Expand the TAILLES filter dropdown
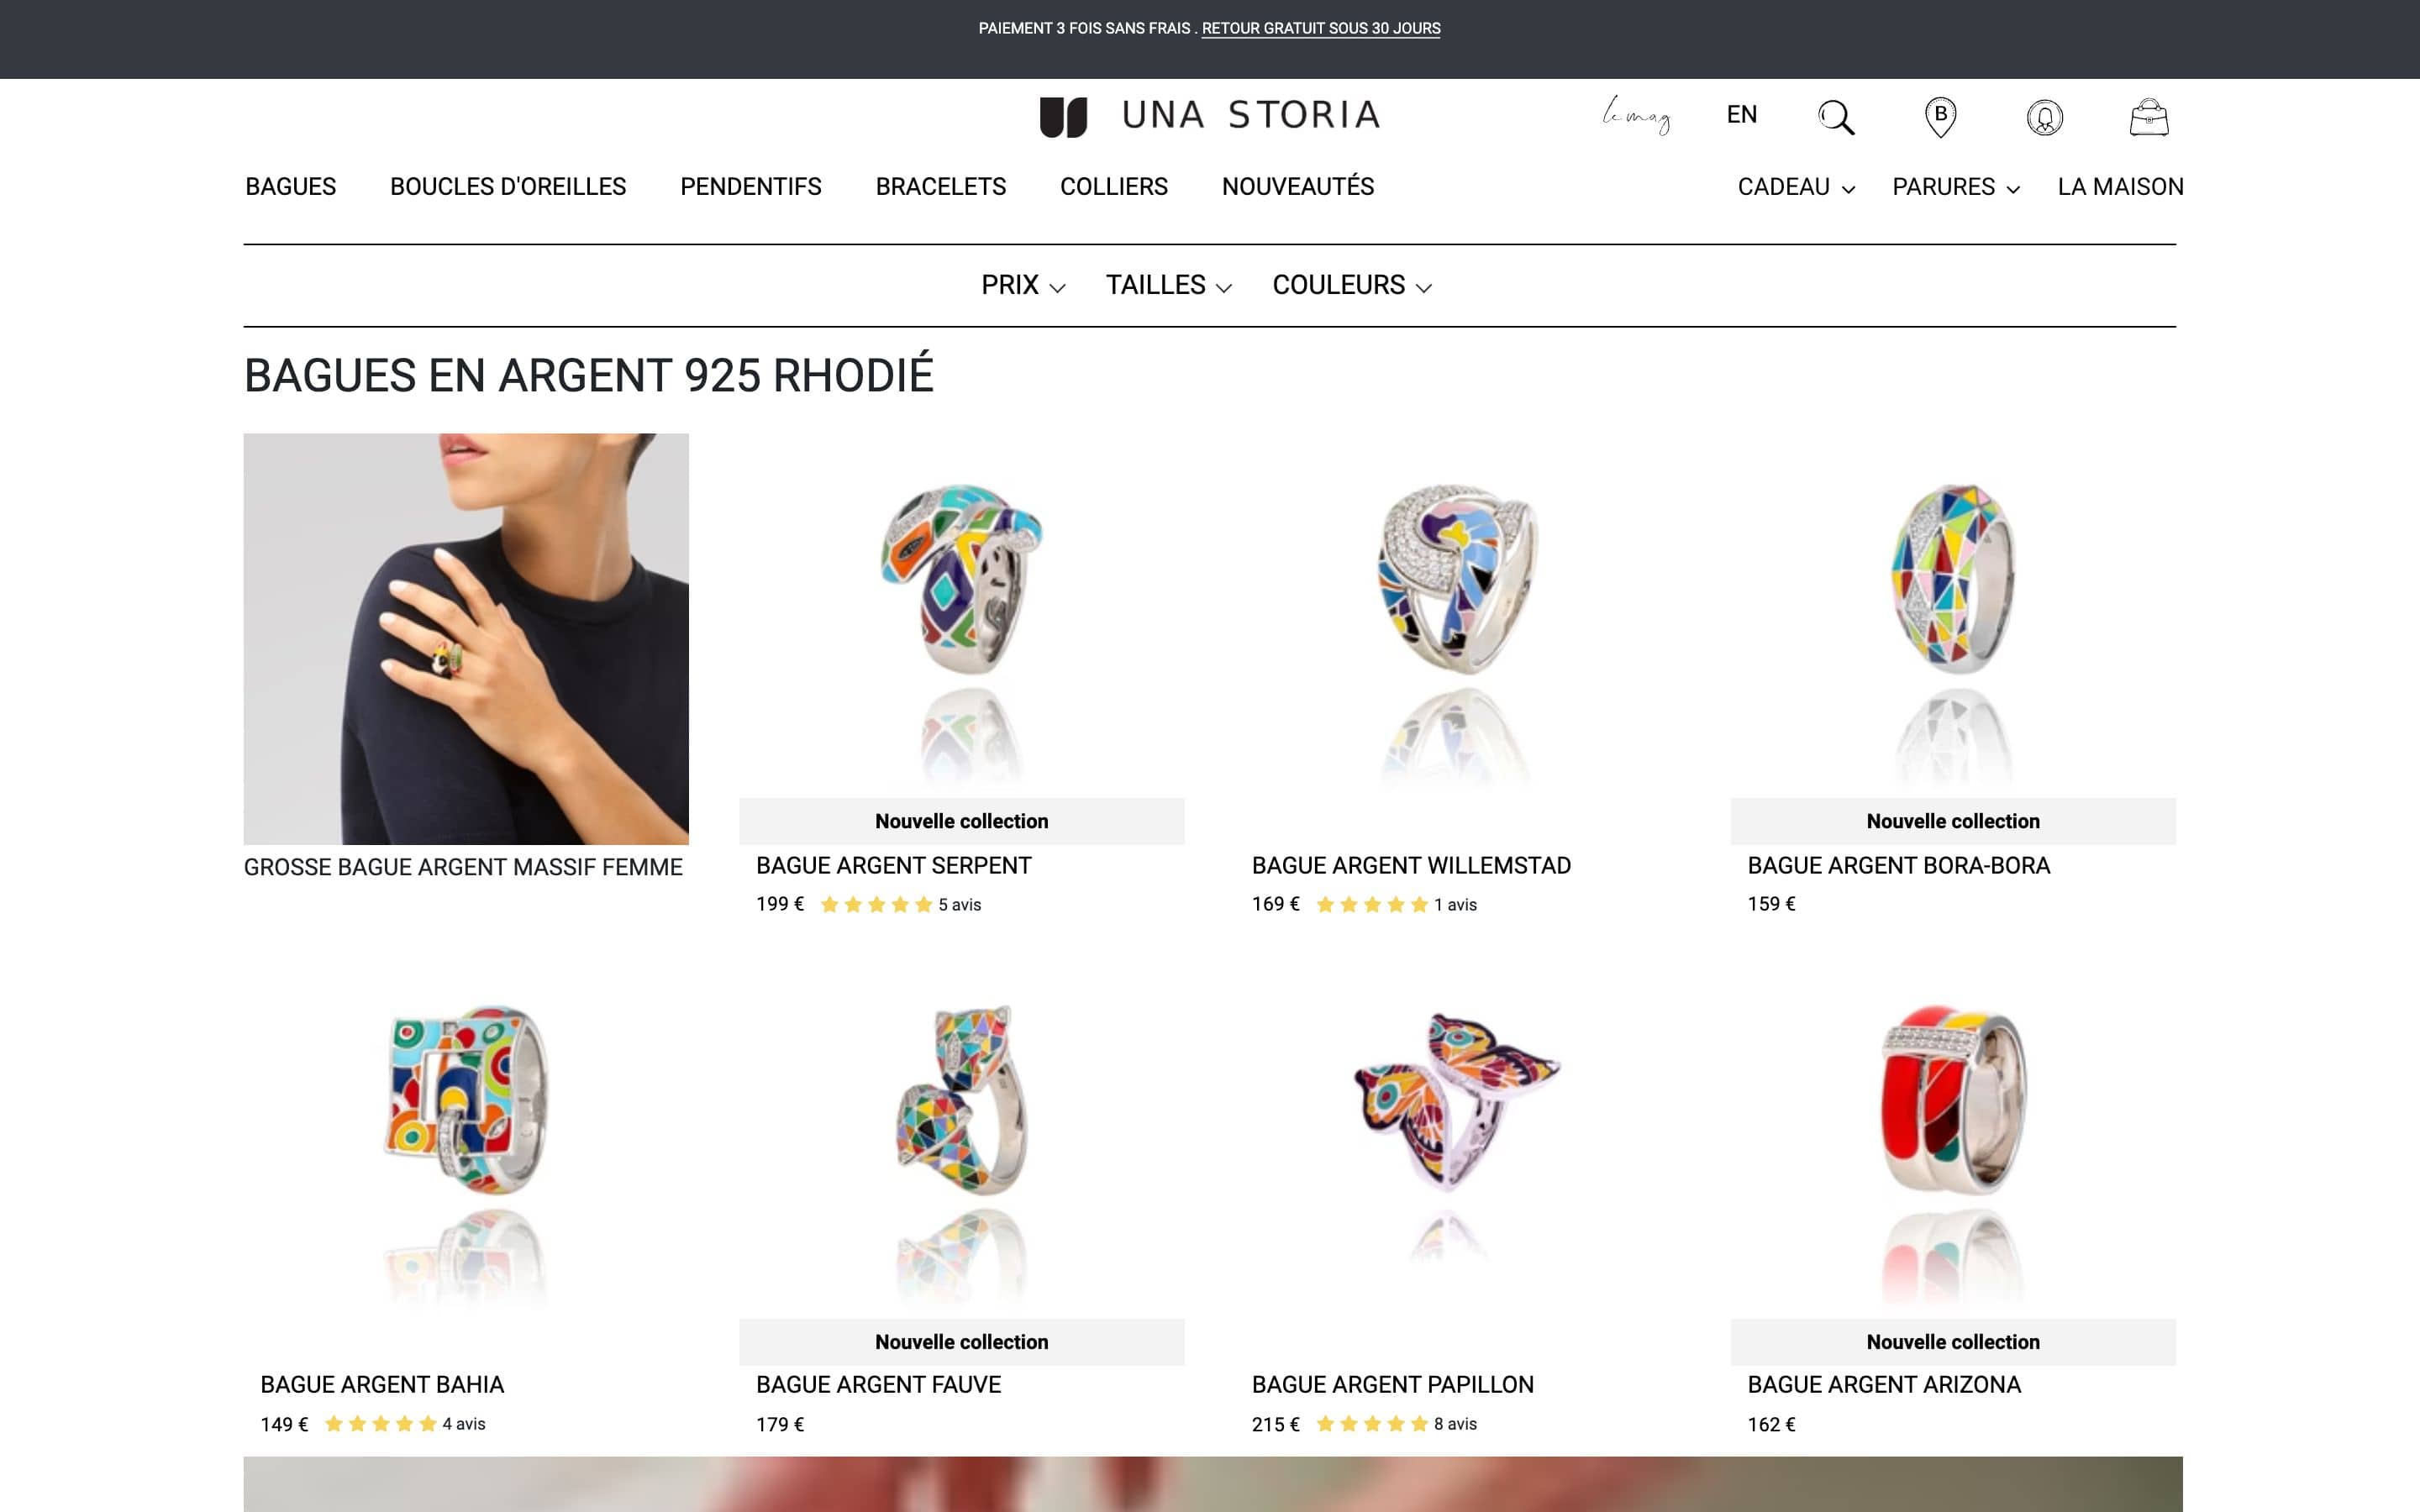2420x1512 pixels. coord(1168,285)
